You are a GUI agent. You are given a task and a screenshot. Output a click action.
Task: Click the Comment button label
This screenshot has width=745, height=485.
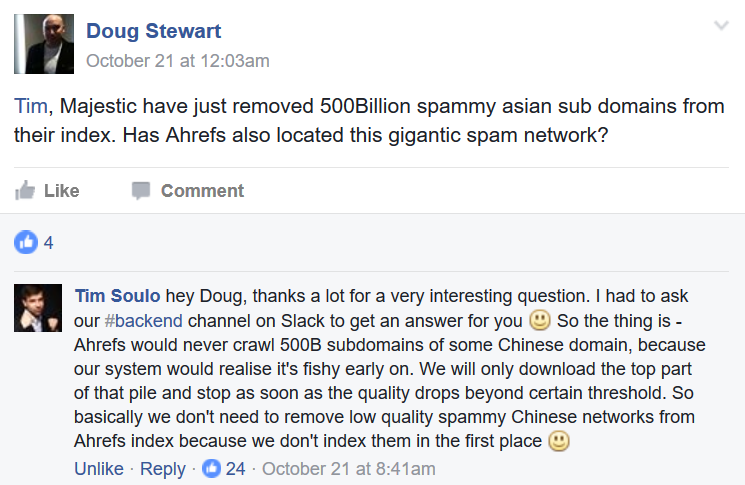click(x=202, y=190)
